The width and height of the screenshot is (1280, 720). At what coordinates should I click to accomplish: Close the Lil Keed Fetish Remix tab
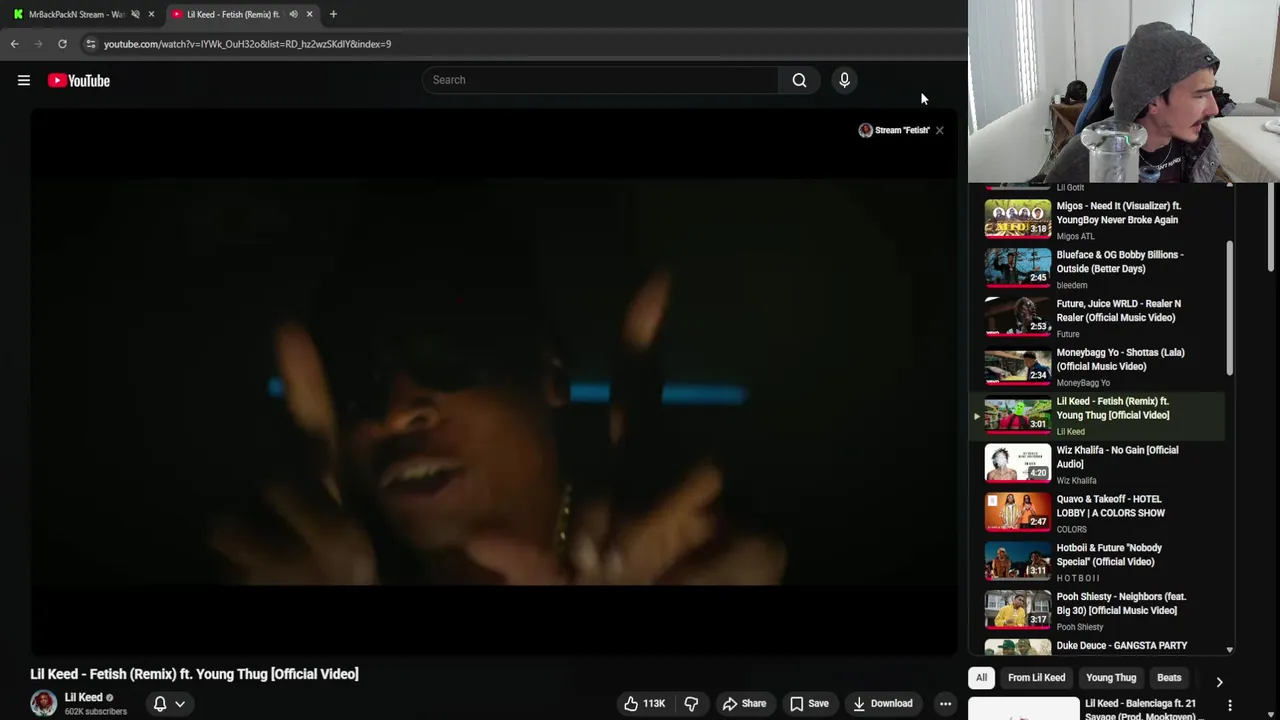pyautogui.click(x=309, y=14)
